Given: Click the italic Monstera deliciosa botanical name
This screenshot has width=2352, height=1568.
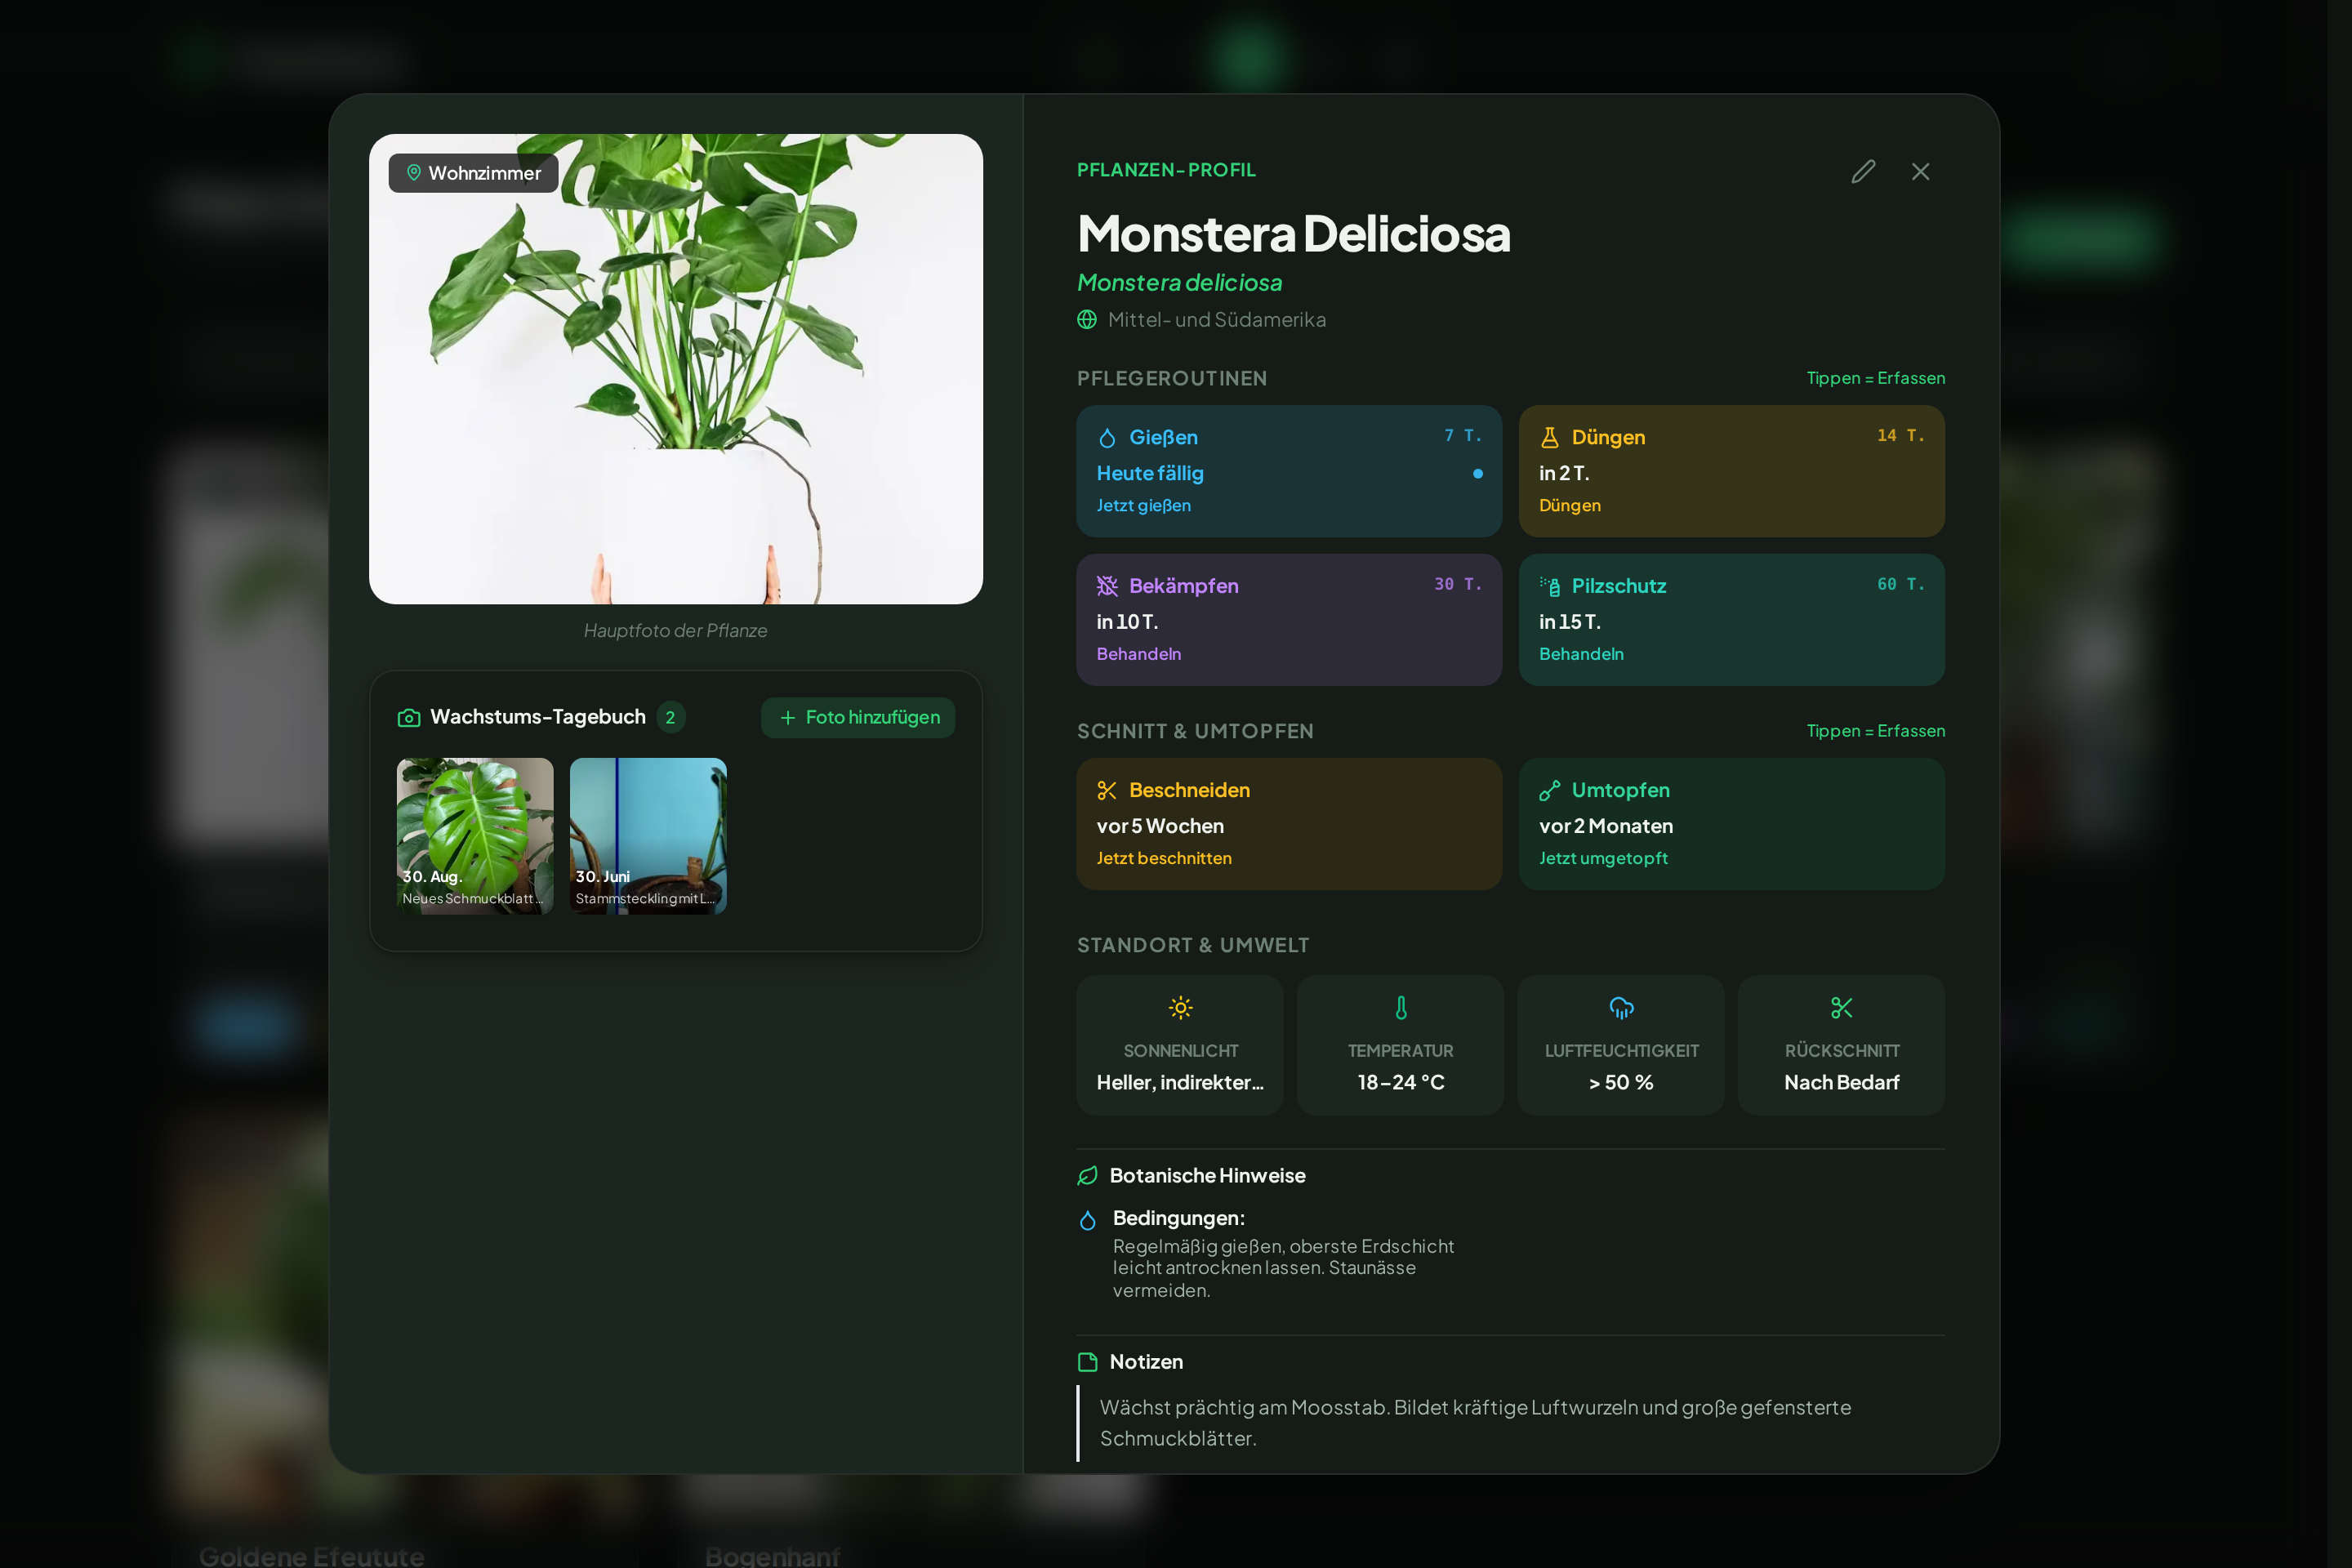Looking at the screenshot, I should point(1179,283).
